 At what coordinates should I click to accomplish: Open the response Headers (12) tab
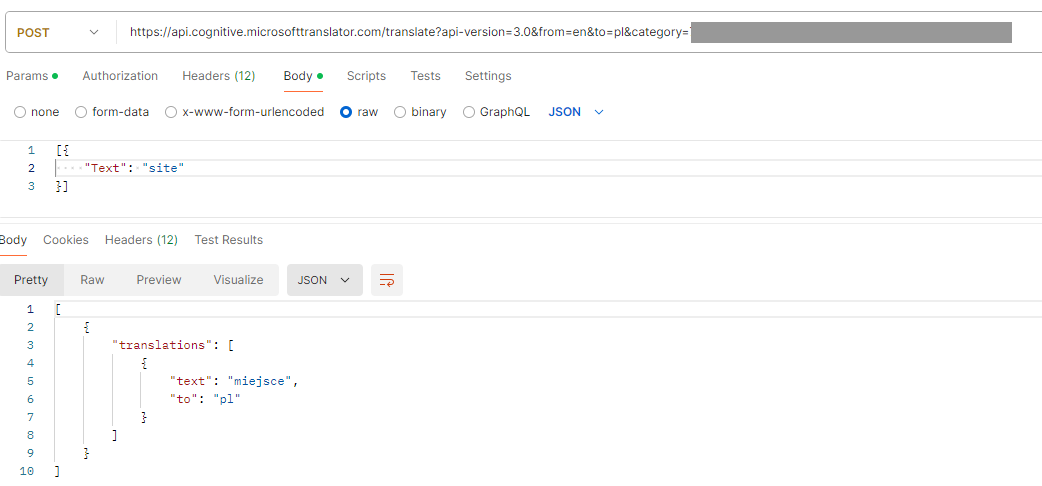point(142,240)
